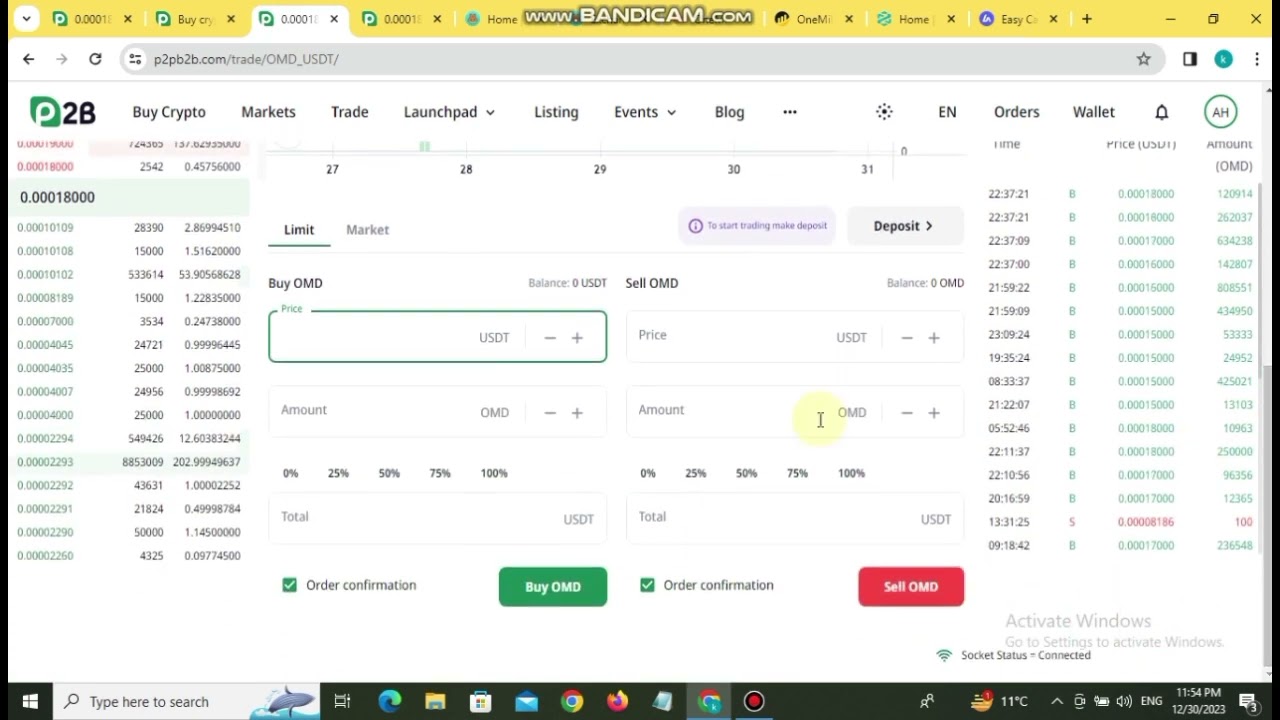Screen dimensions: 1280x720
Task: Open the P2B logo home link
Action: click(x=62, y=112)
